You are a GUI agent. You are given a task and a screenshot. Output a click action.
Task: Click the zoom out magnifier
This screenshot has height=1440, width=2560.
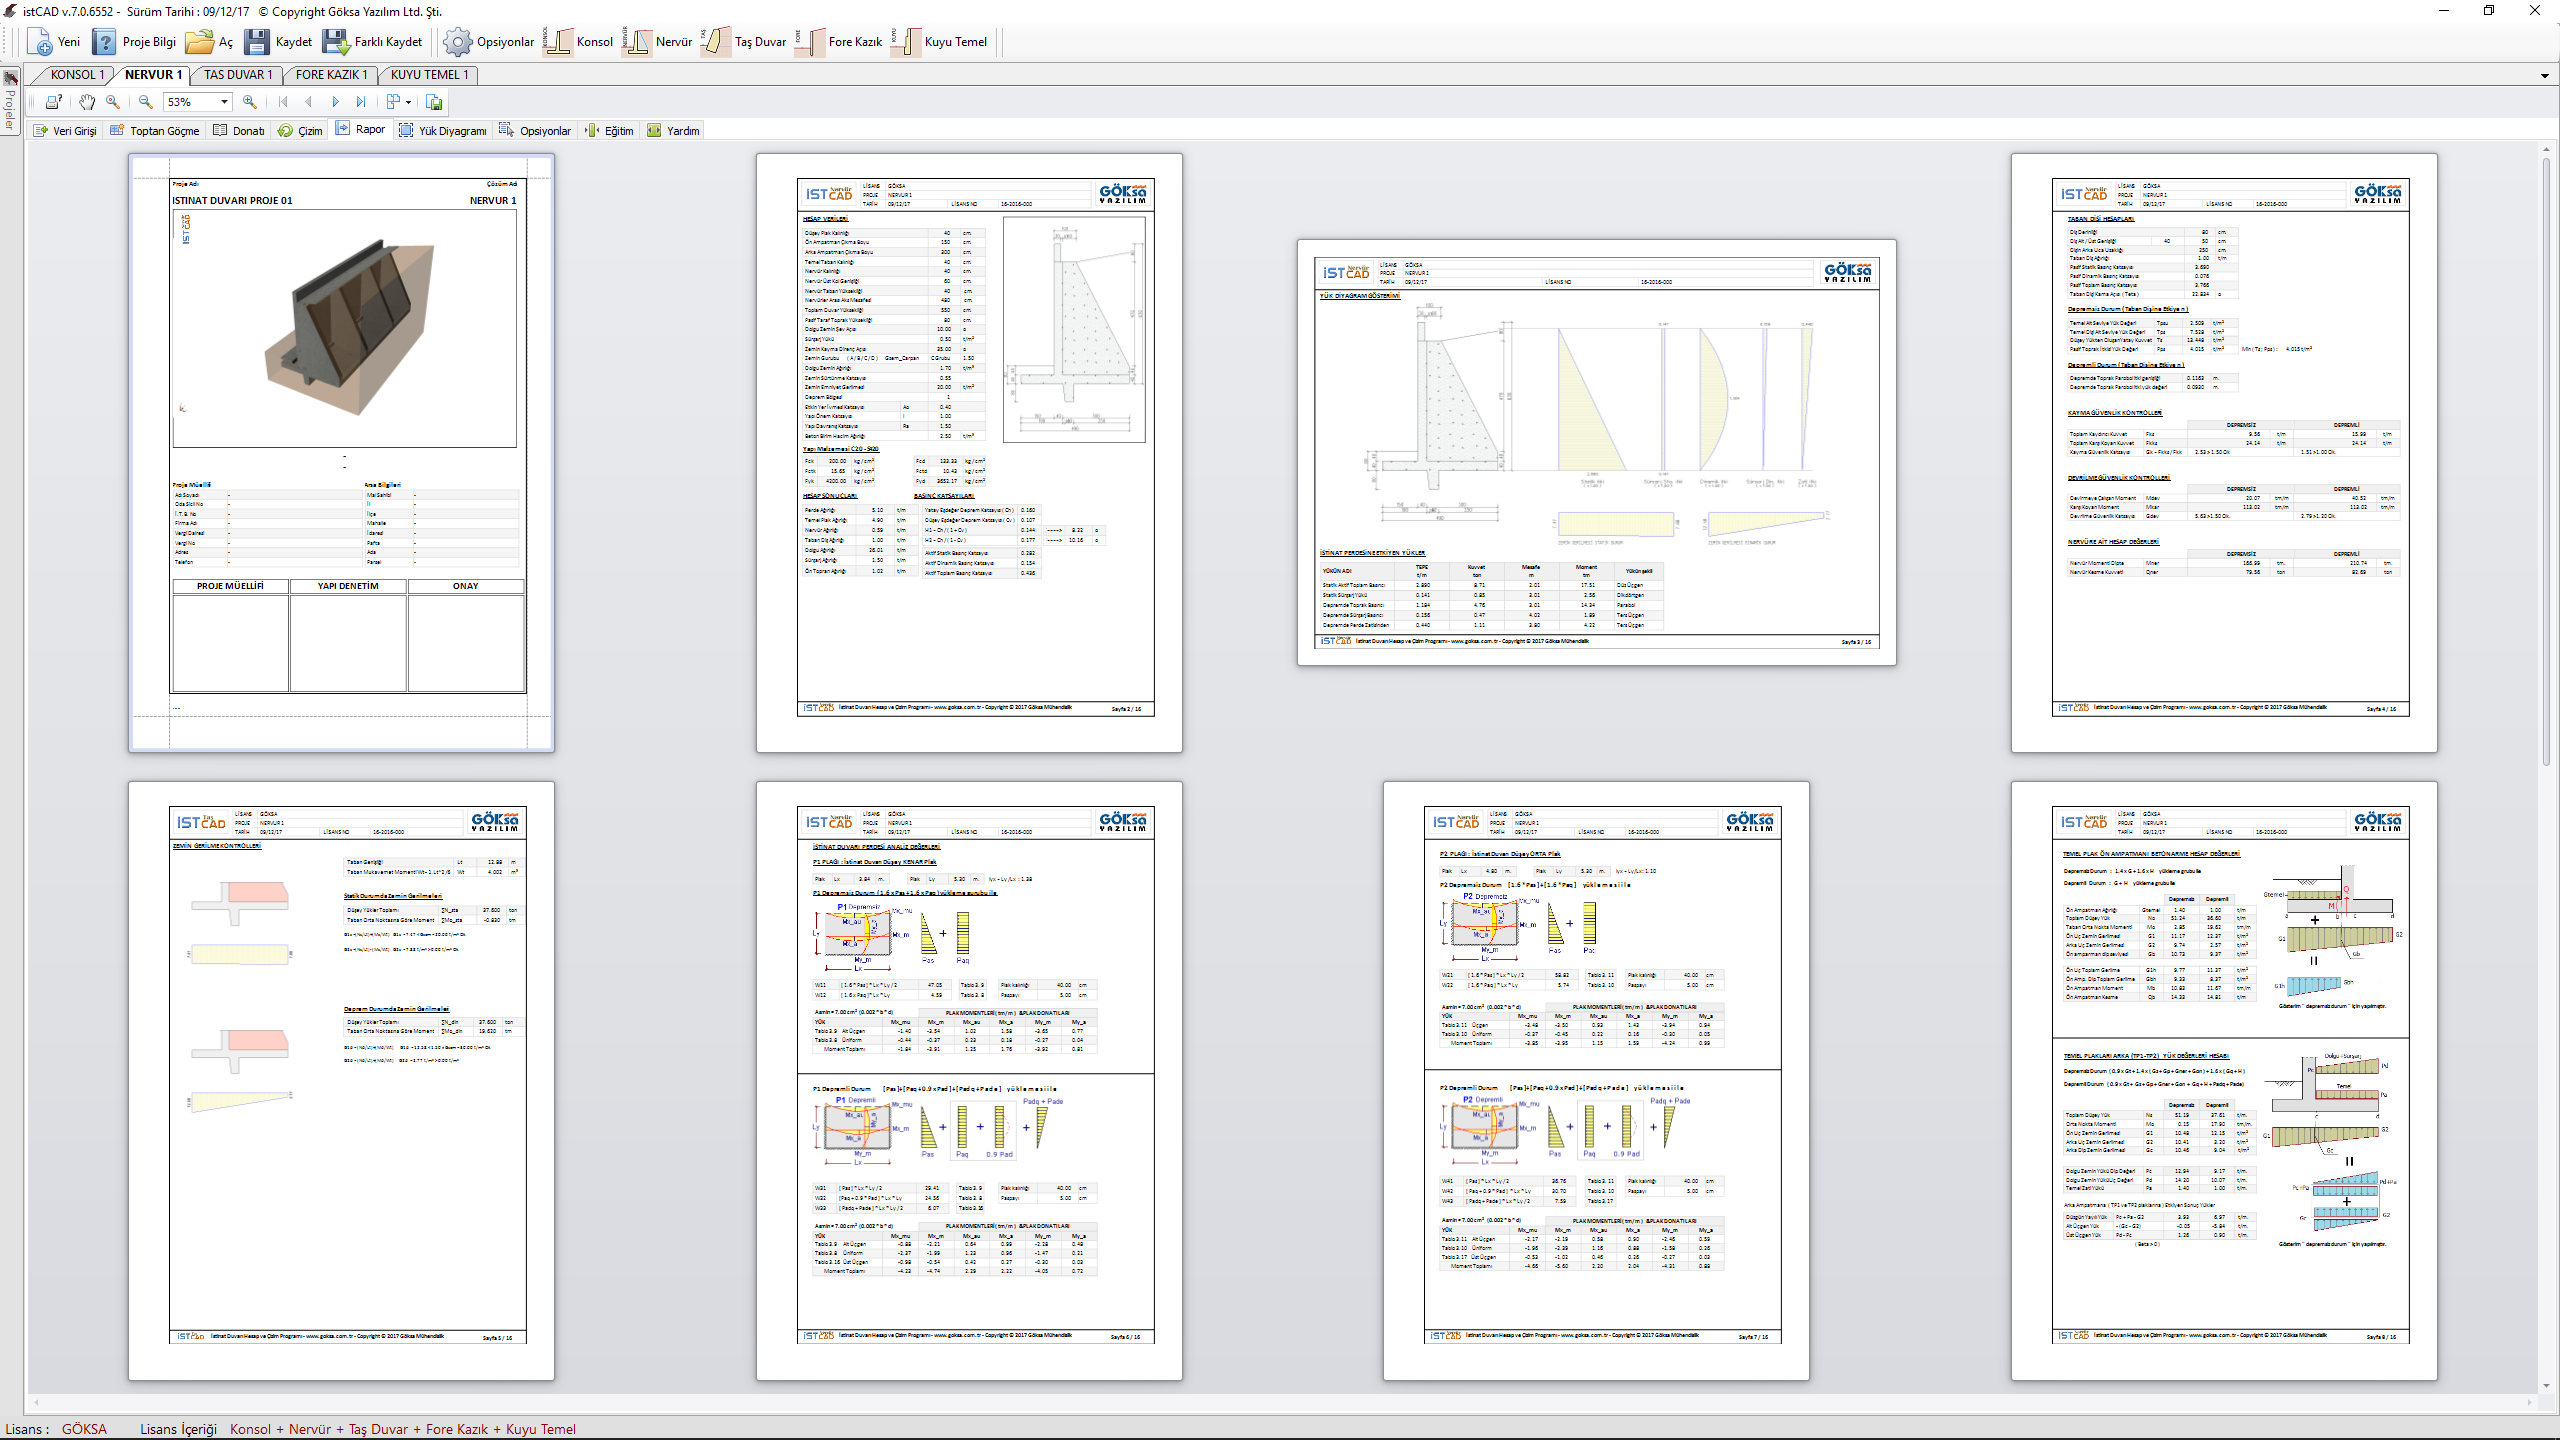[146, 102]
